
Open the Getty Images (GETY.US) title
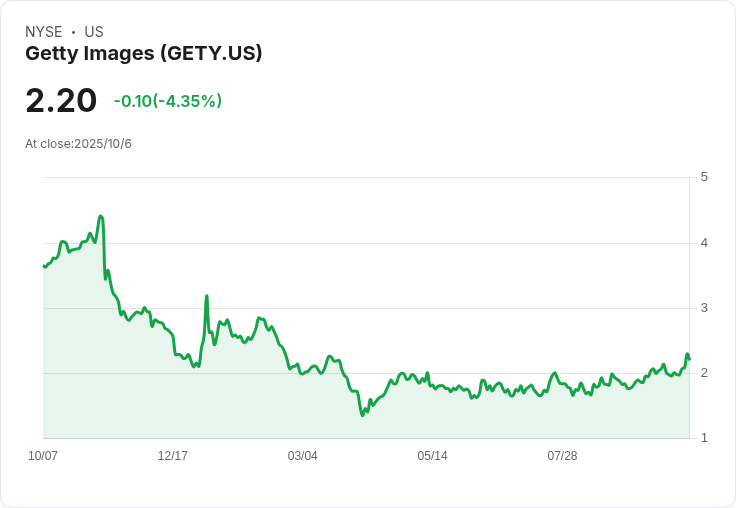[143, 54]
